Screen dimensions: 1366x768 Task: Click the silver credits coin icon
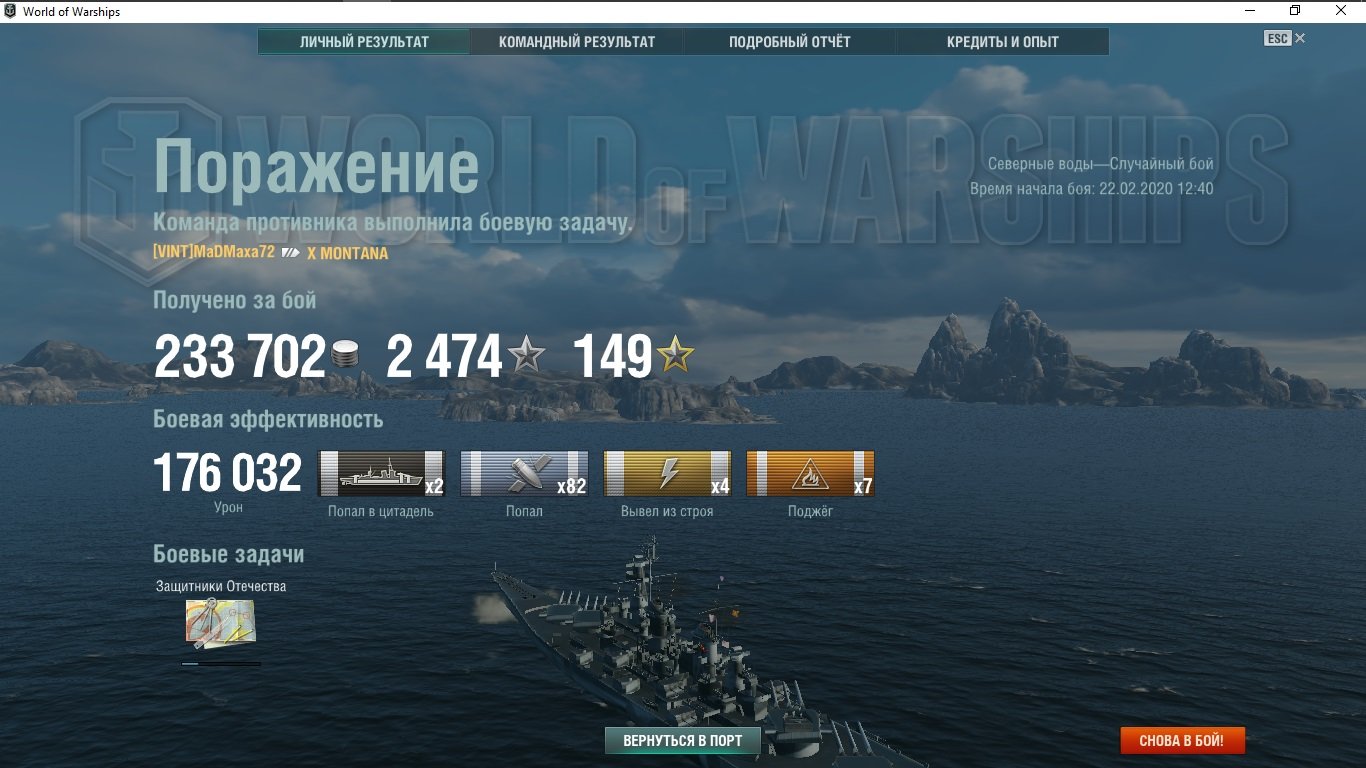click(x=345, y=354)
